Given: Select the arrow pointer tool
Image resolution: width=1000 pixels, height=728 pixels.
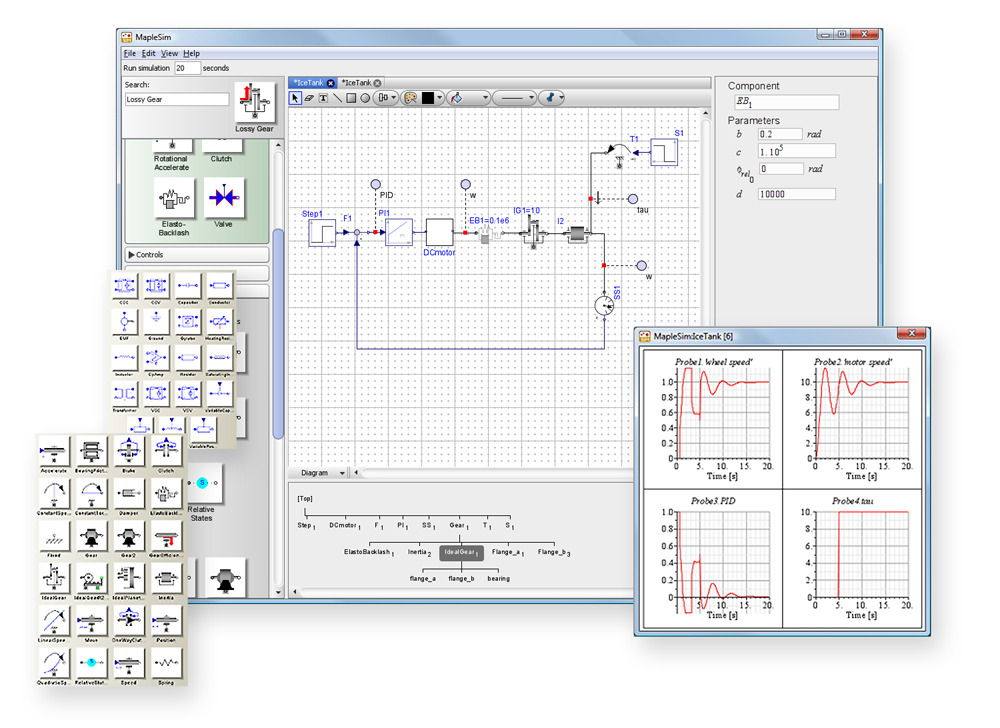Looking at the screenshot, I should 296,98.
